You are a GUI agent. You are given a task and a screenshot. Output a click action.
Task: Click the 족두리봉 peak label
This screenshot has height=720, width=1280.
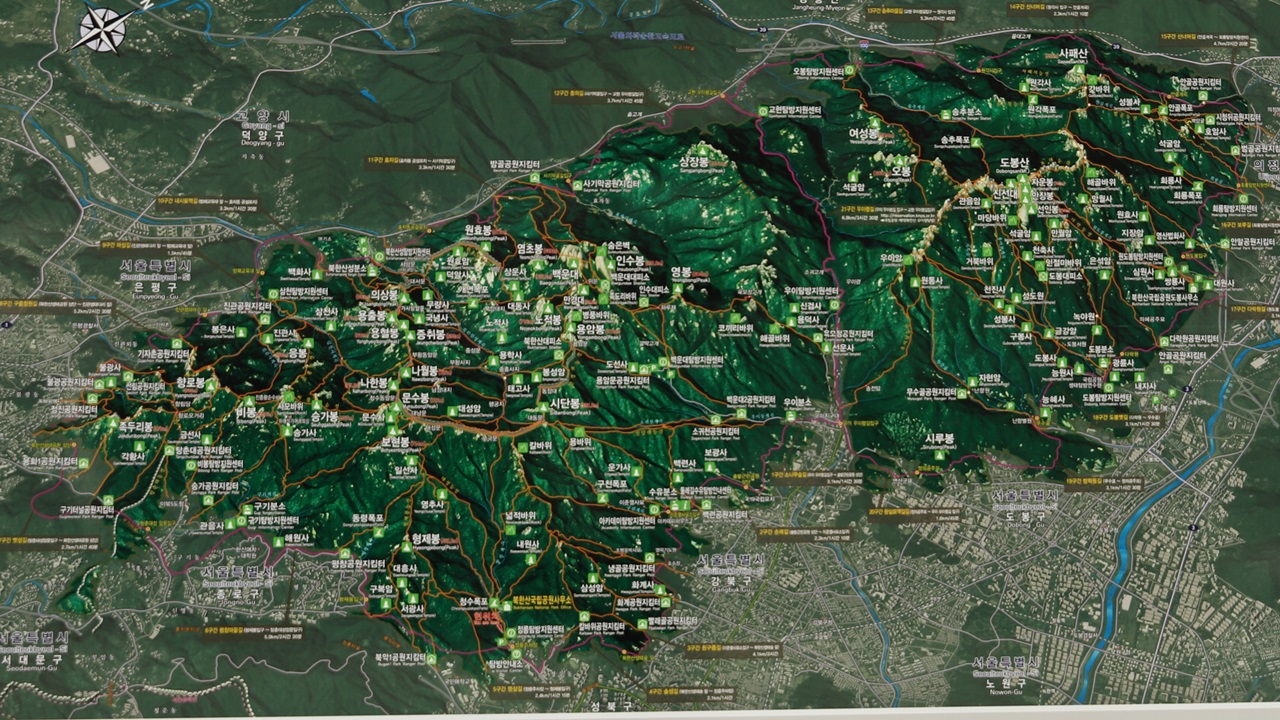point(135,426)
